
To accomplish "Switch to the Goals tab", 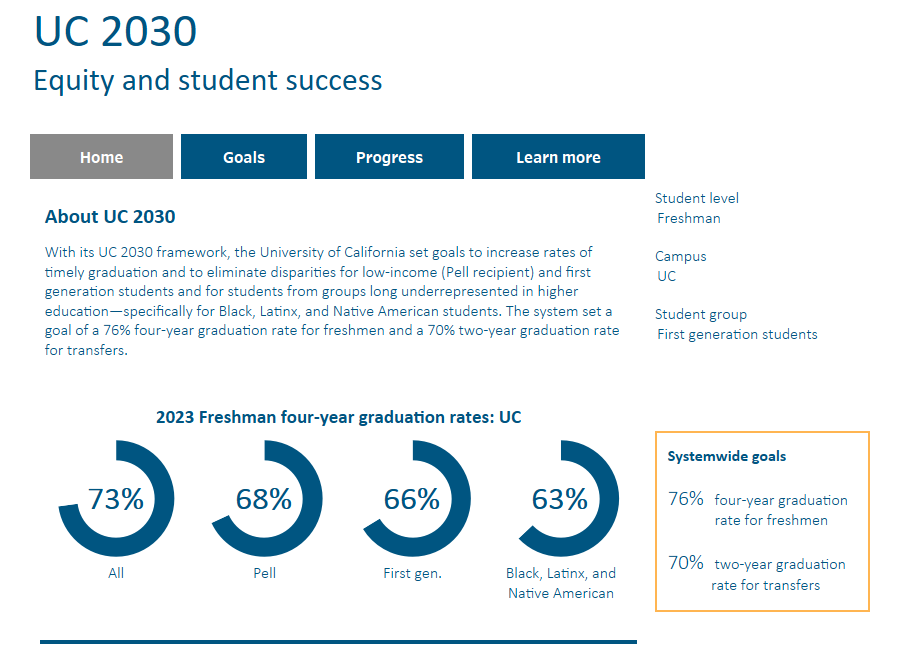I will [244, 157].
